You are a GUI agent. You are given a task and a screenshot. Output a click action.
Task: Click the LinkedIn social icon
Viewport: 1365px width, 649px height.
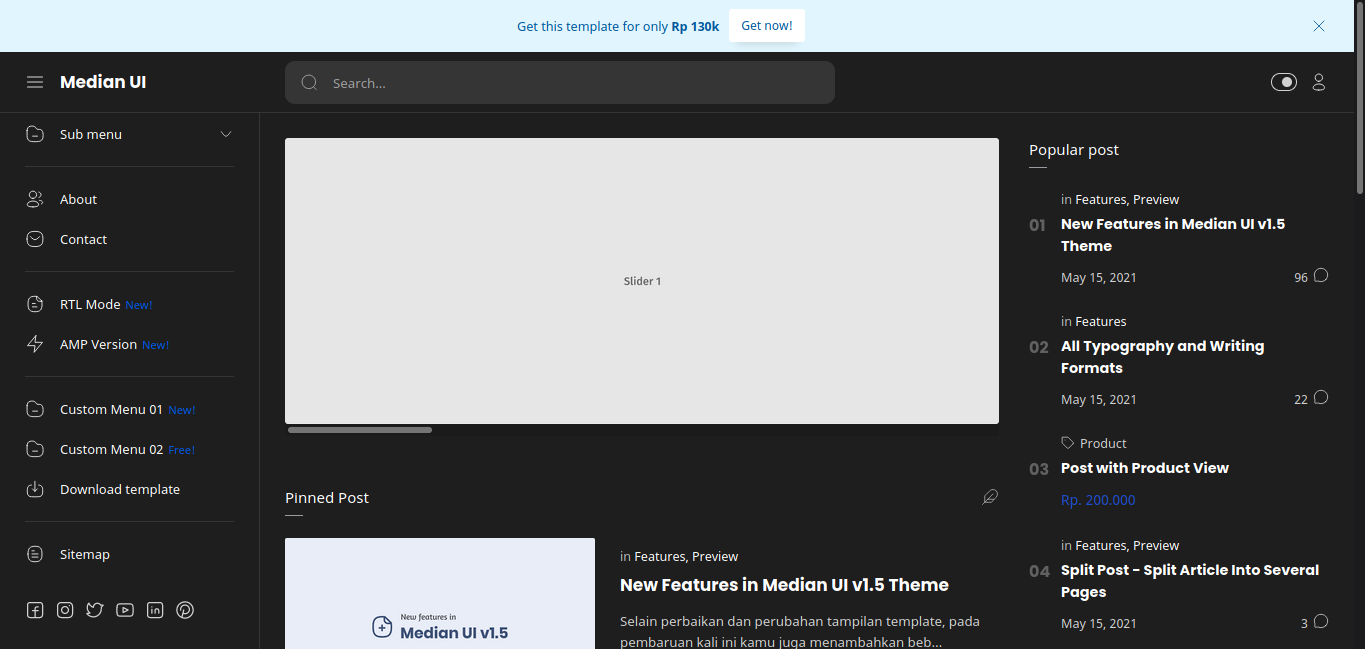(155, 610)
